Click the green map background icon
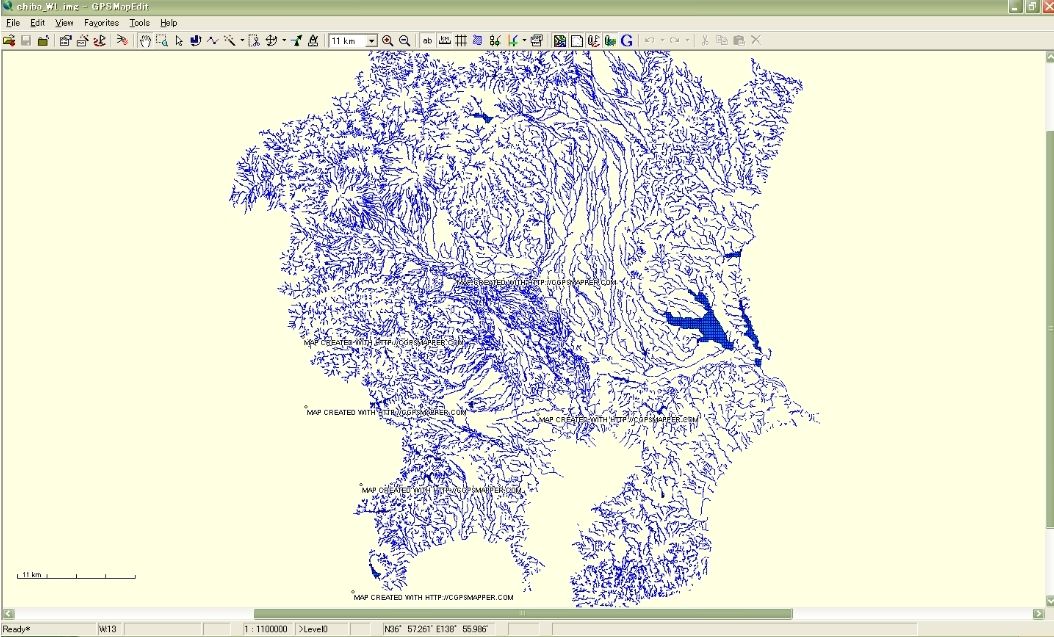The image size is (1054, 637). 559,40
